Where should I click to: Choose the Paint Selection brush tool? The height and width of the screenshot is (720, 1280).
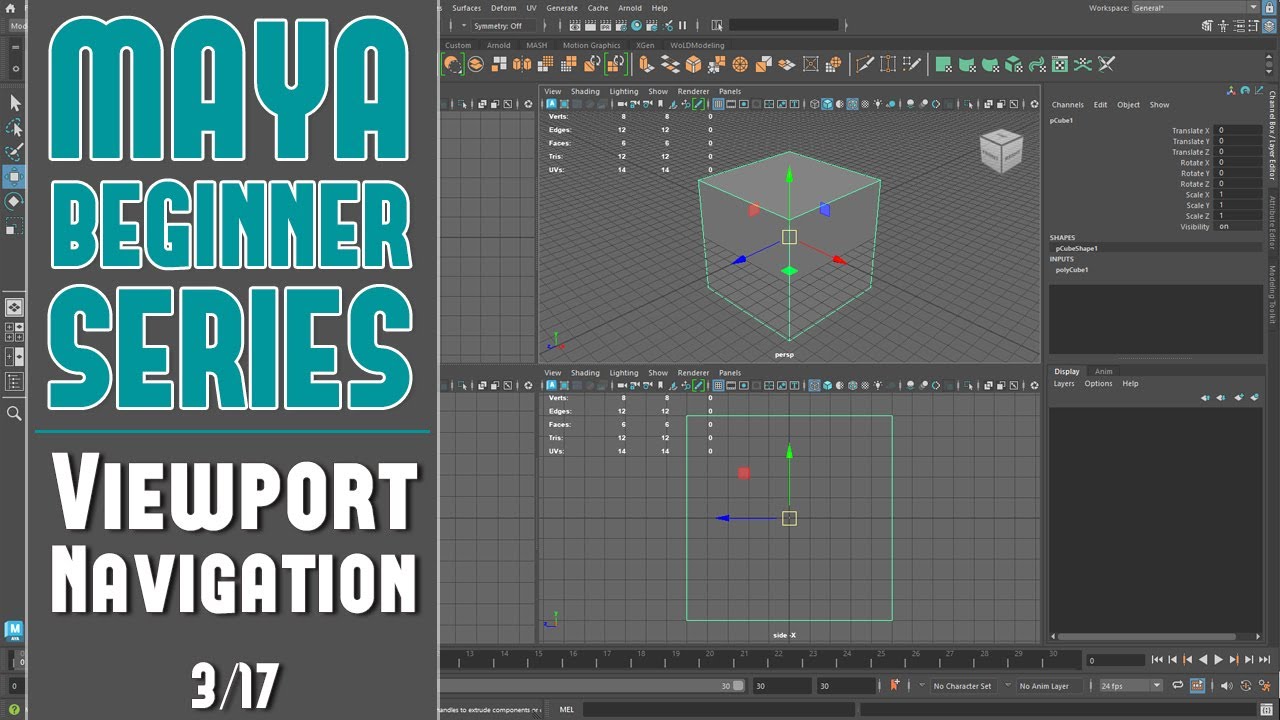(x=15, y=153)
